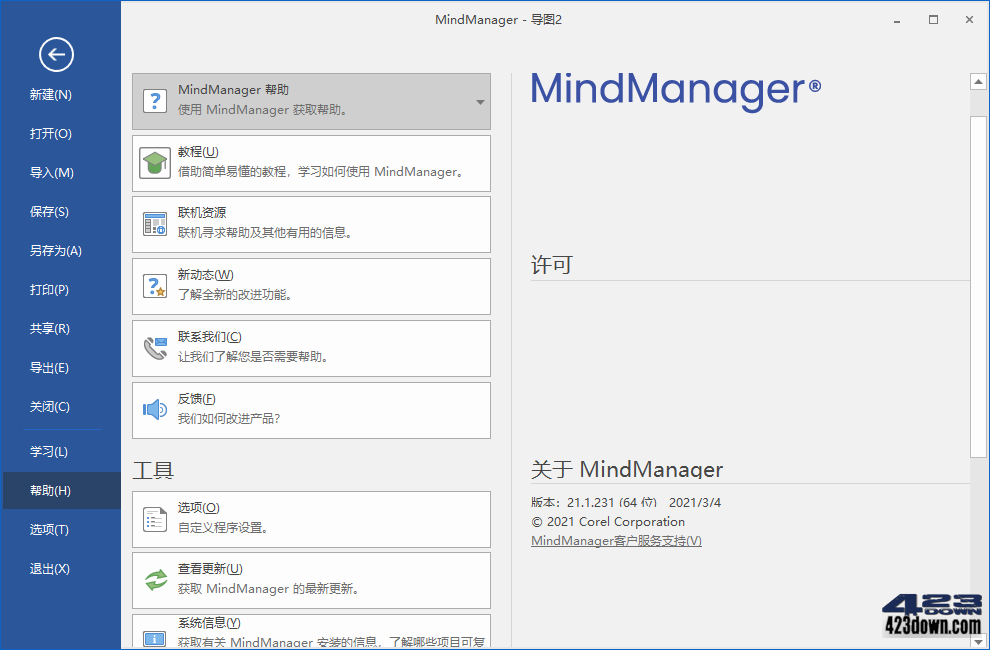Open 打印(P) from the left menu
This screenshot has height=650, width=990.
(47, 289)
